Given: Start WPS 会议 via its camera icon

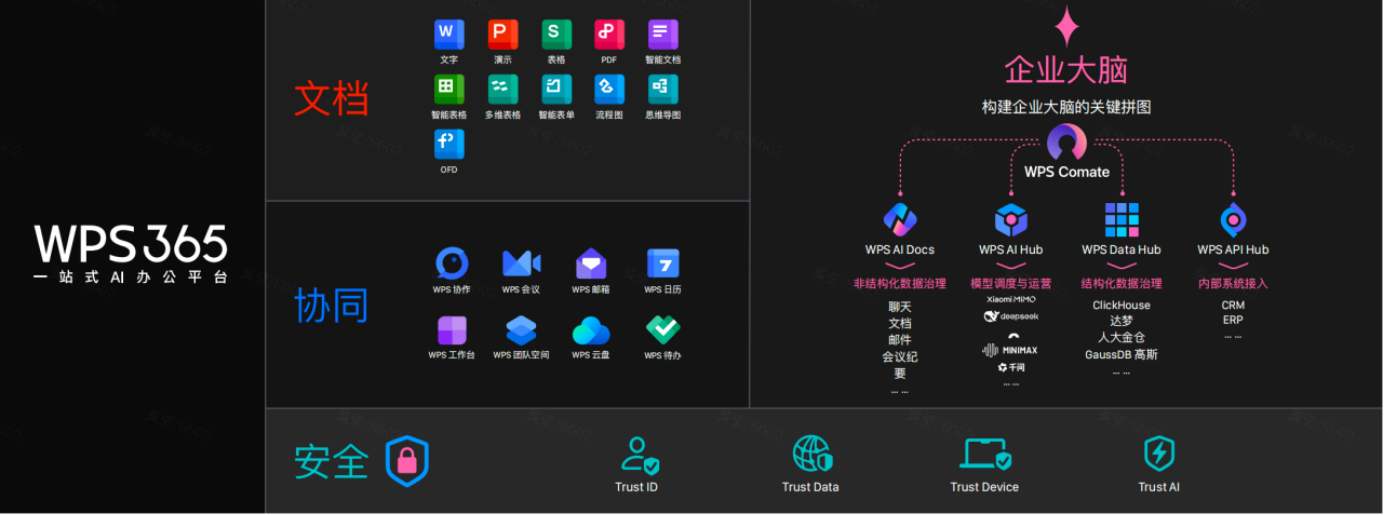Looking at the screenshot, I should pyautogui.click(x=521, y=263).
